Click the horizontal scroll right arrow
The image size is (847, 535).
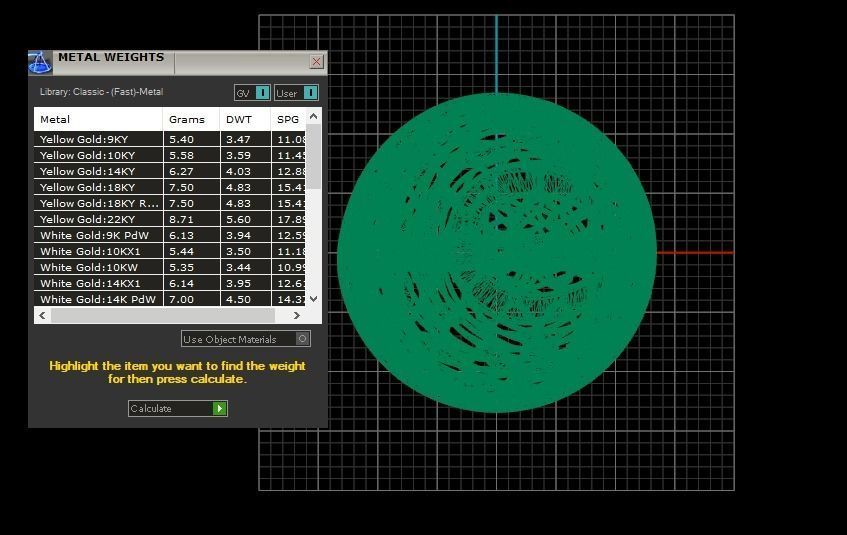pyautogui.click(x=297, y=316)
